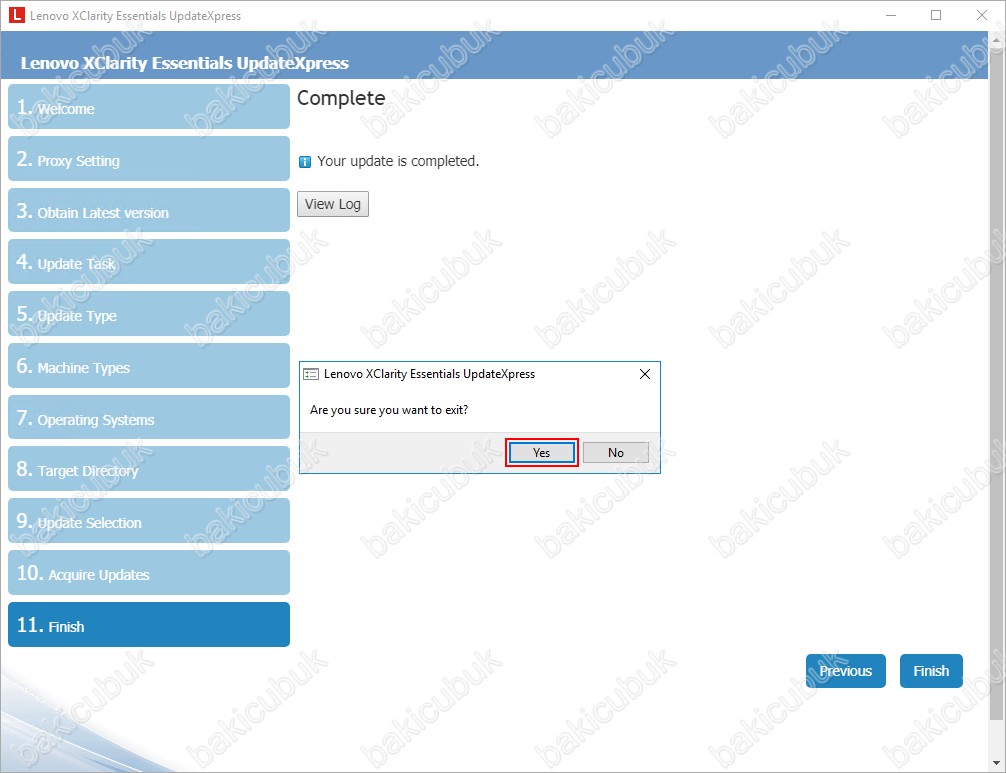This screenshot has width=1006, height=773.
Task: Go to step 4 Update Task
Action: 149,262
